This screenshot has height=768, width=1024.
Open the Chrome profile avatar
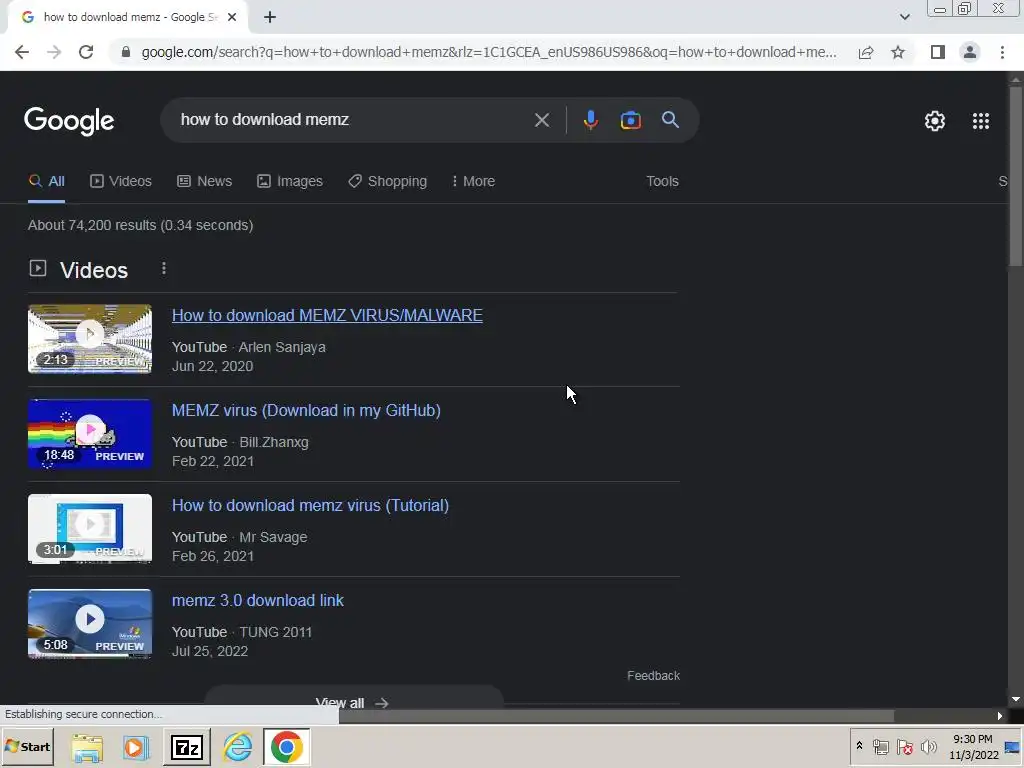tap(970, 52)
